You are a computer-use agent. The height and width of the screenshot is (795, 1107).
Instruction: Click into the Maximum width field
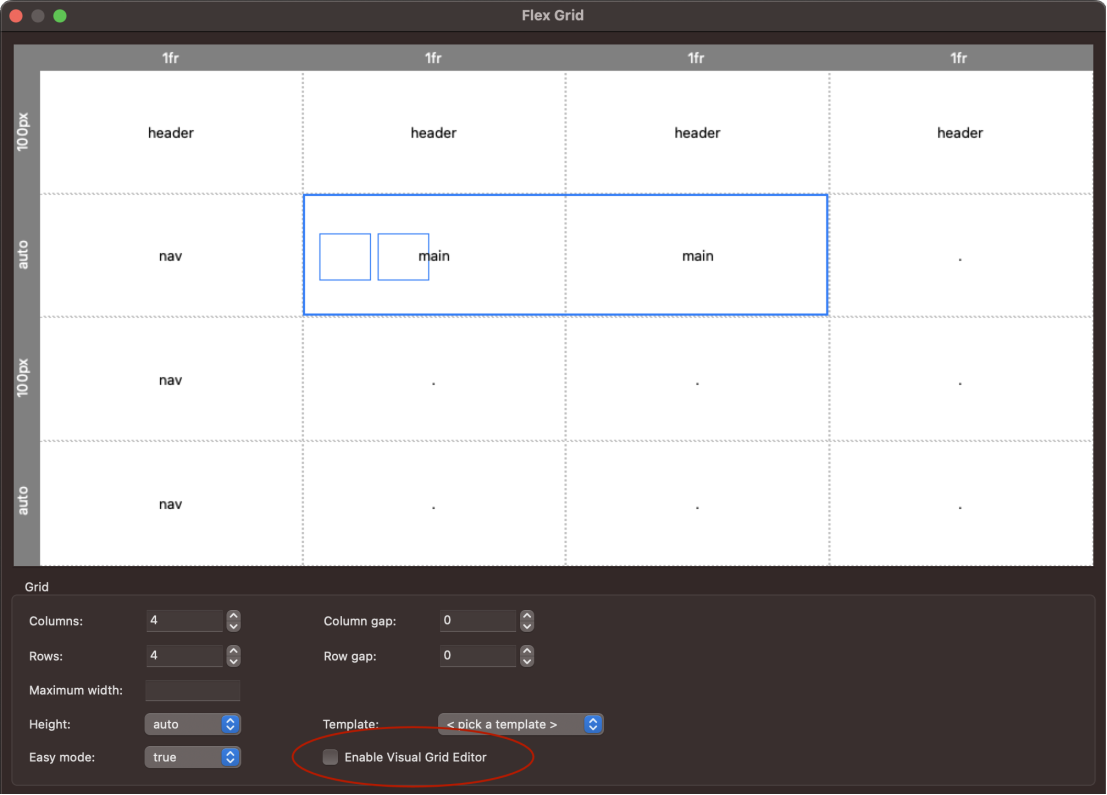tap(192, 690)
